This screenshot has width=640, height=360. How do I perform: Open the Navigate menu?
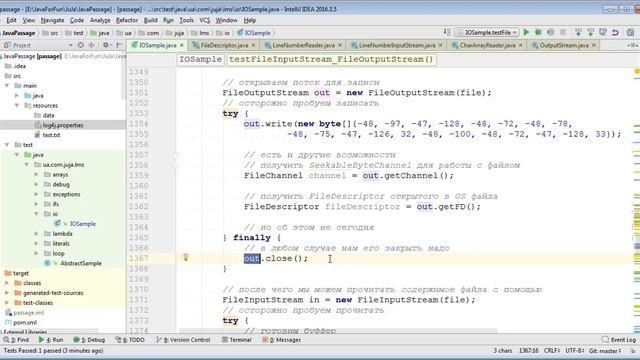(52, 20)
